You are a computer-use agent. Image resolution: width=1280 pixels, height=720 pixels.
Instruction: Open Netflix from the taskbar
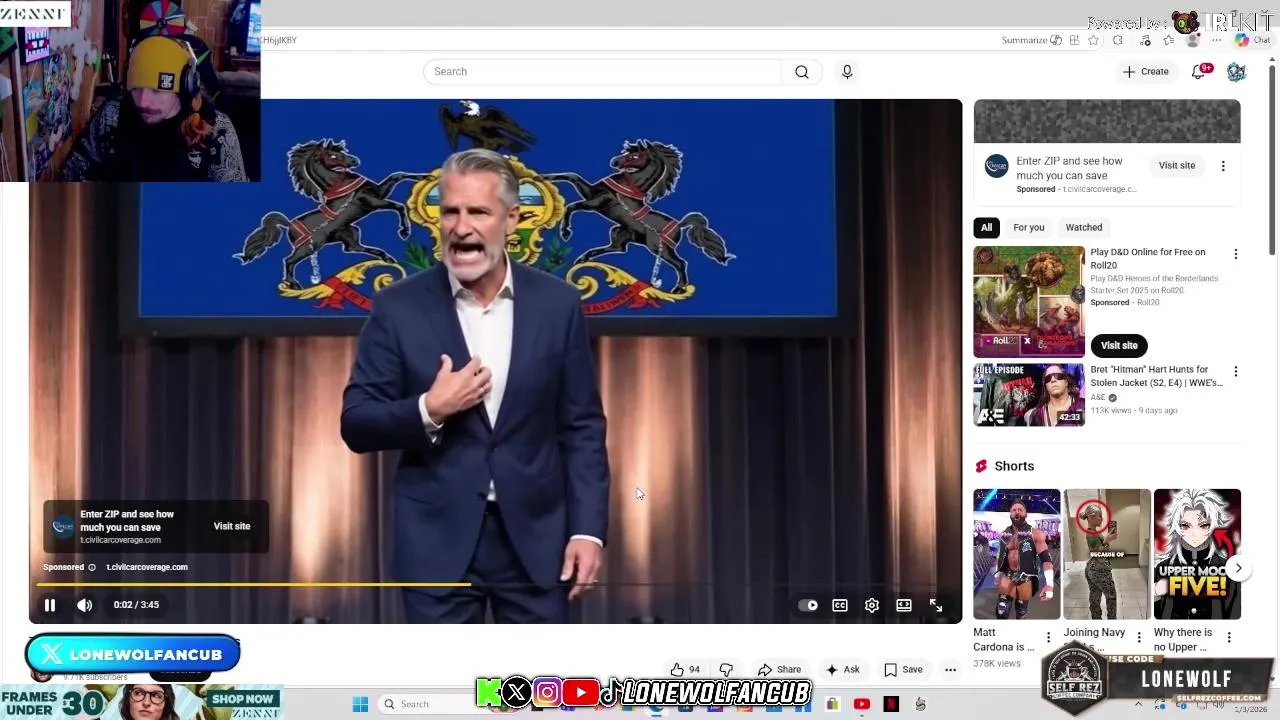[x=891, y=704]
